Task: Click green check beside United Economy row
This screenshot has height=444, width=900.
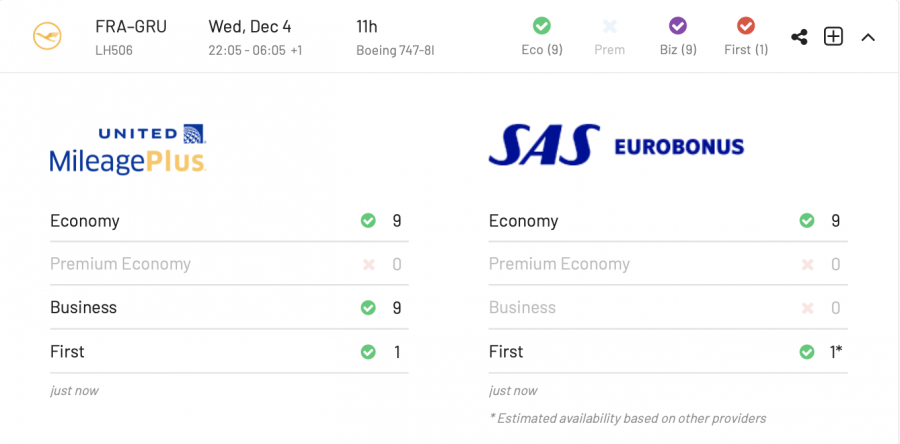Action: coord(368,221)
